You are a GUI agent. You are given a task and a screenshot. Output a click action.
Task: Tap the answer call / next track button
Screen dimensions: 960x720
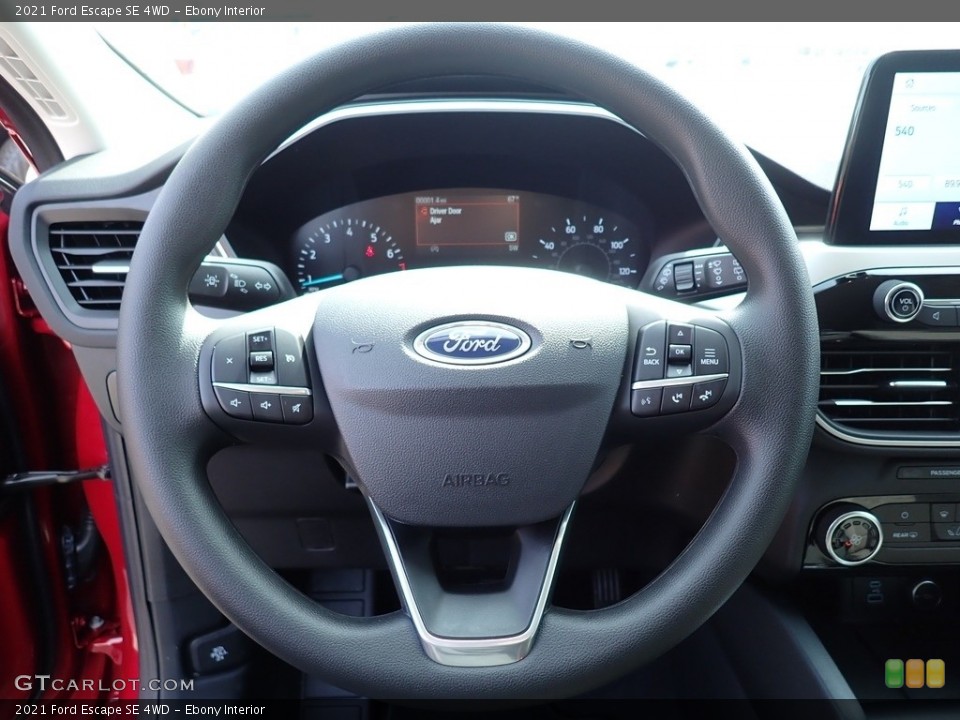[x=677, y=399]
